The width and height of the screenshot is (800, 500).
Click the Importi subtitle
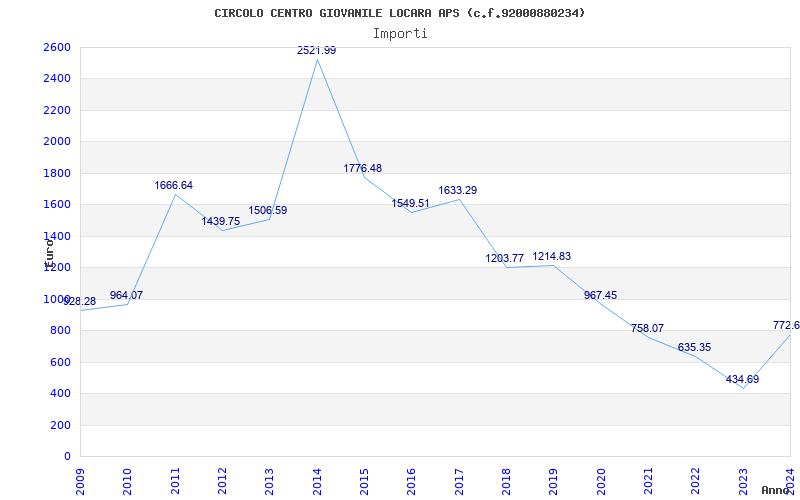400,34
